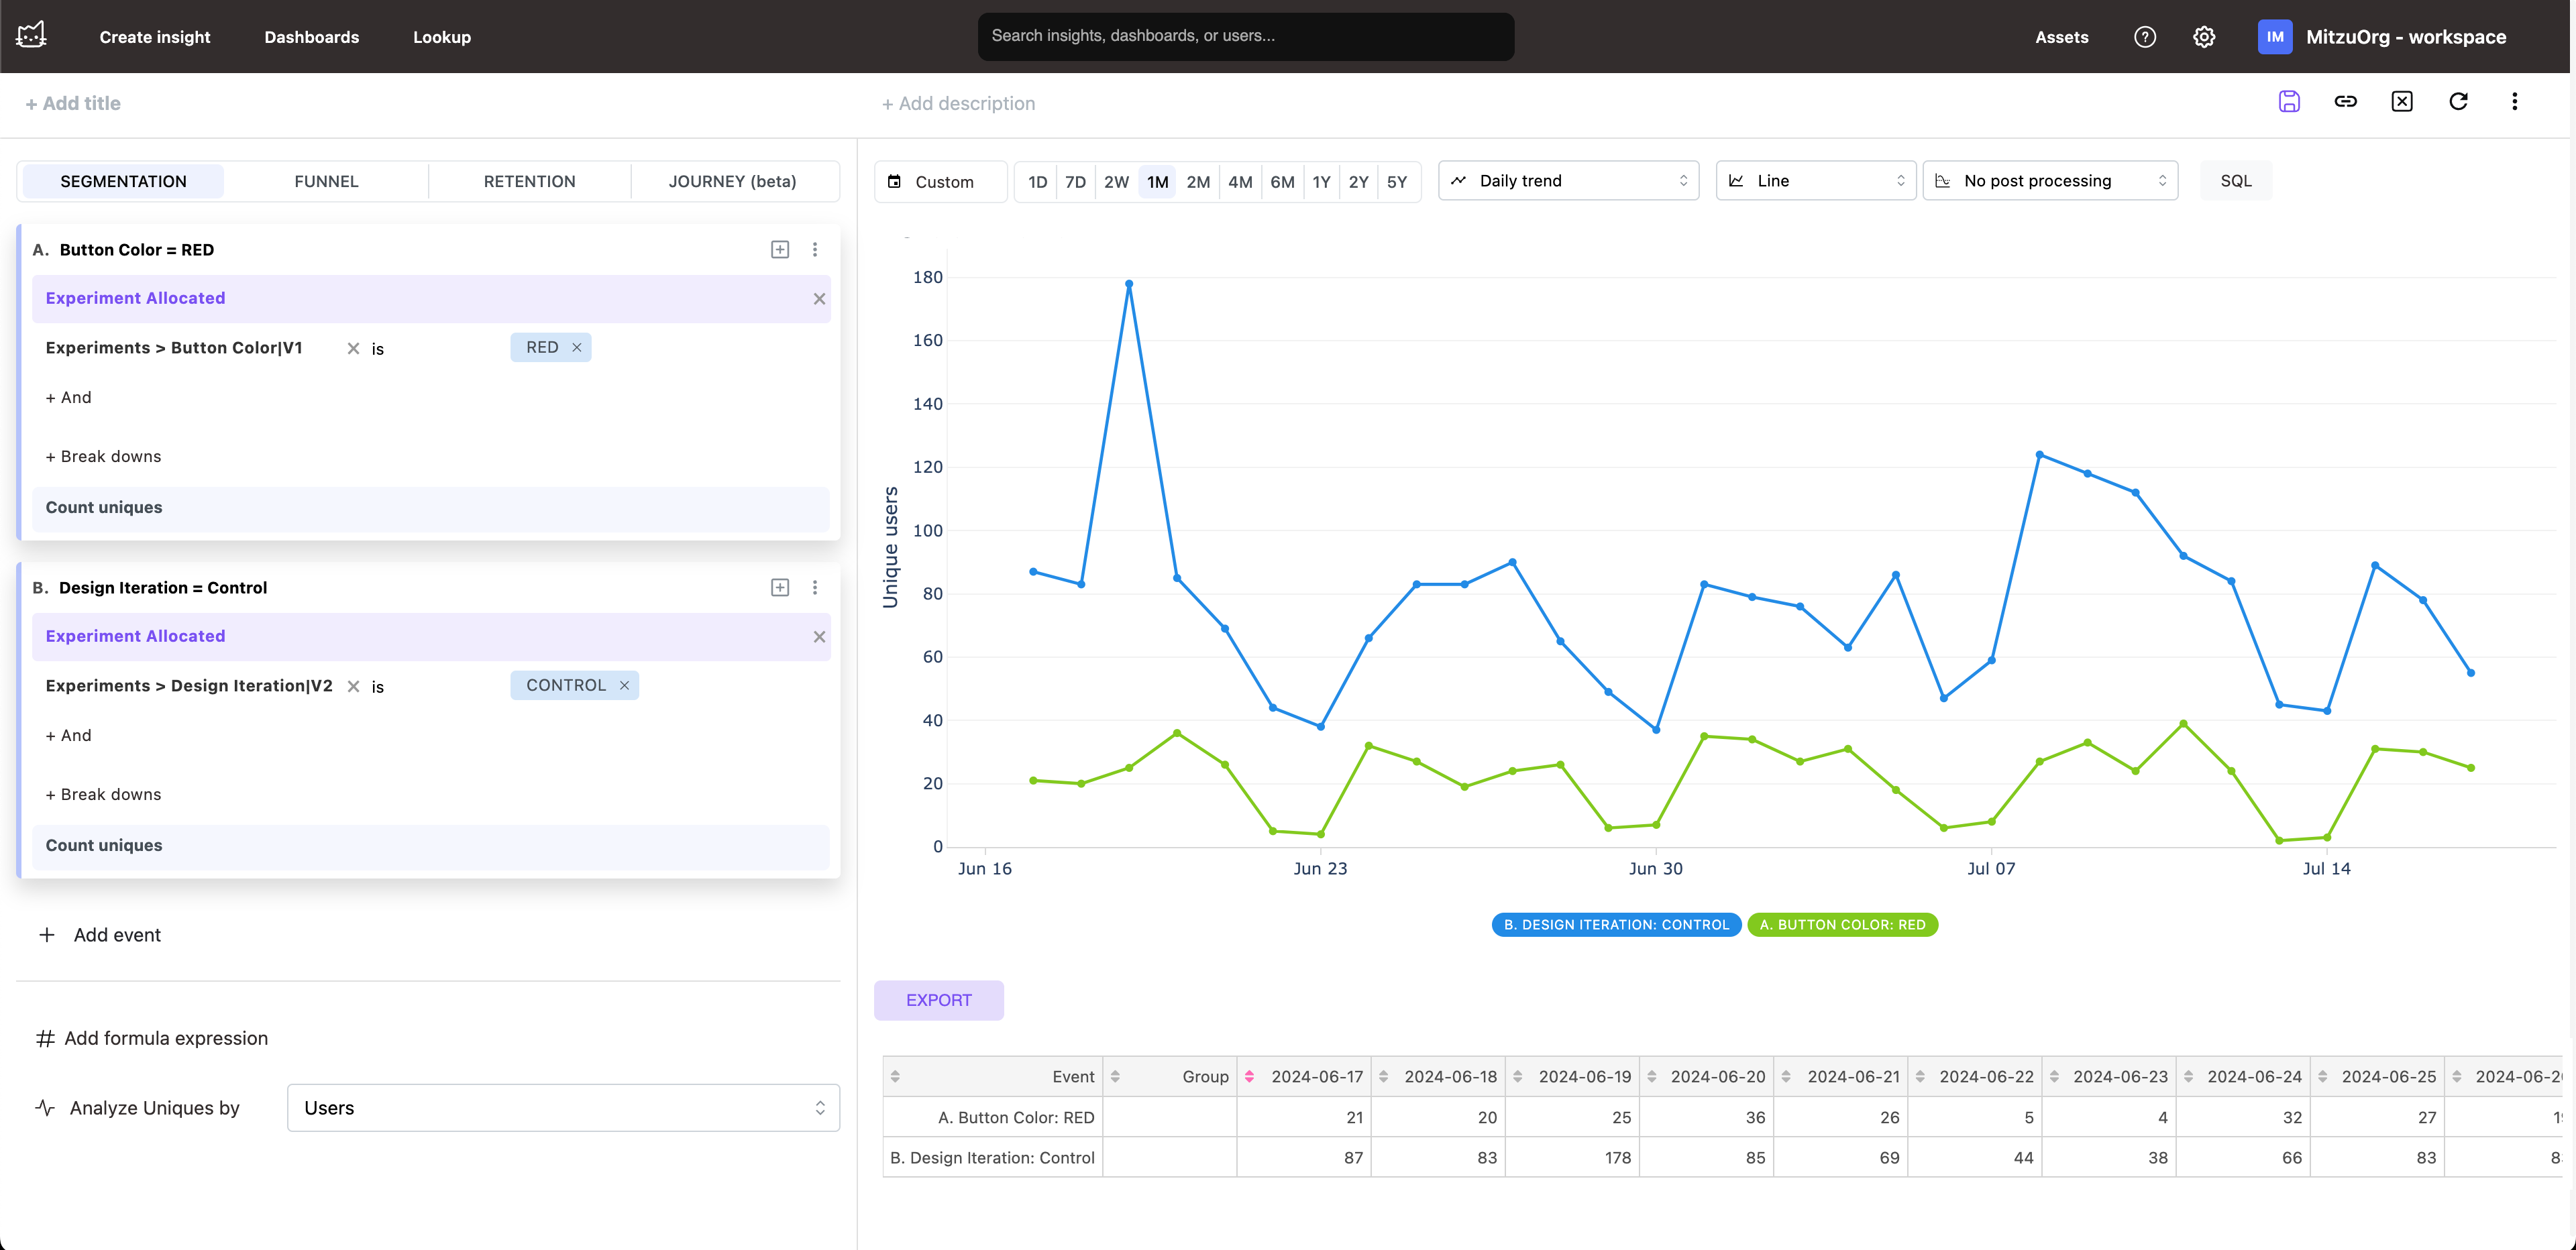This screenshot has height=1250, width=2576.
Task: Switch to the FUNNEL tab
Action: [326, 182]
